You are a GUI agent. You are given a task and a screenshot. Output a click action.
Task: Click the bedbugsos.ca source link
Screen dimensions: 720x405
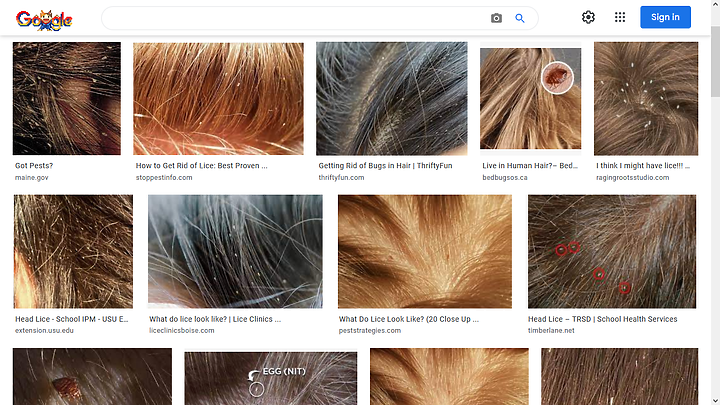(505, 177)
